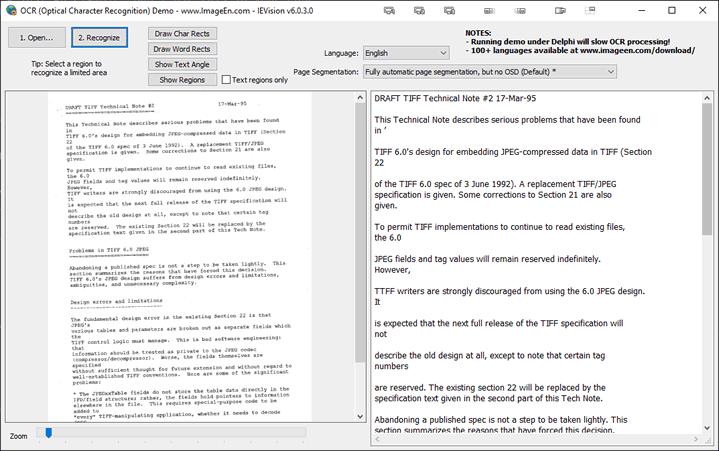Click the scanned TIFF document image
The width and height of the screenshot is (719, 451).
pyautogui.click(x=180, y=257)
